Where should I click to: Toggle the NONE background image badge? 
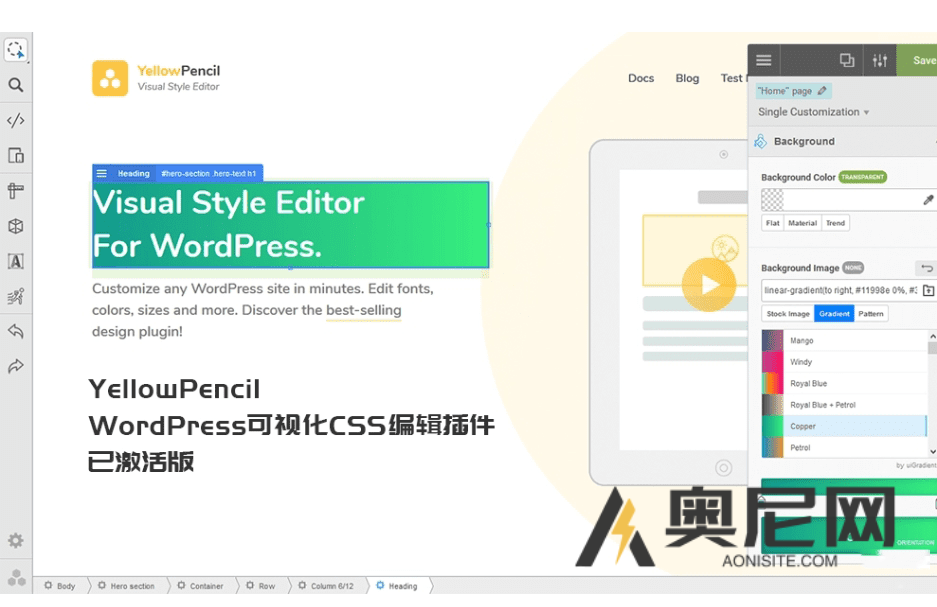[853, 268]
